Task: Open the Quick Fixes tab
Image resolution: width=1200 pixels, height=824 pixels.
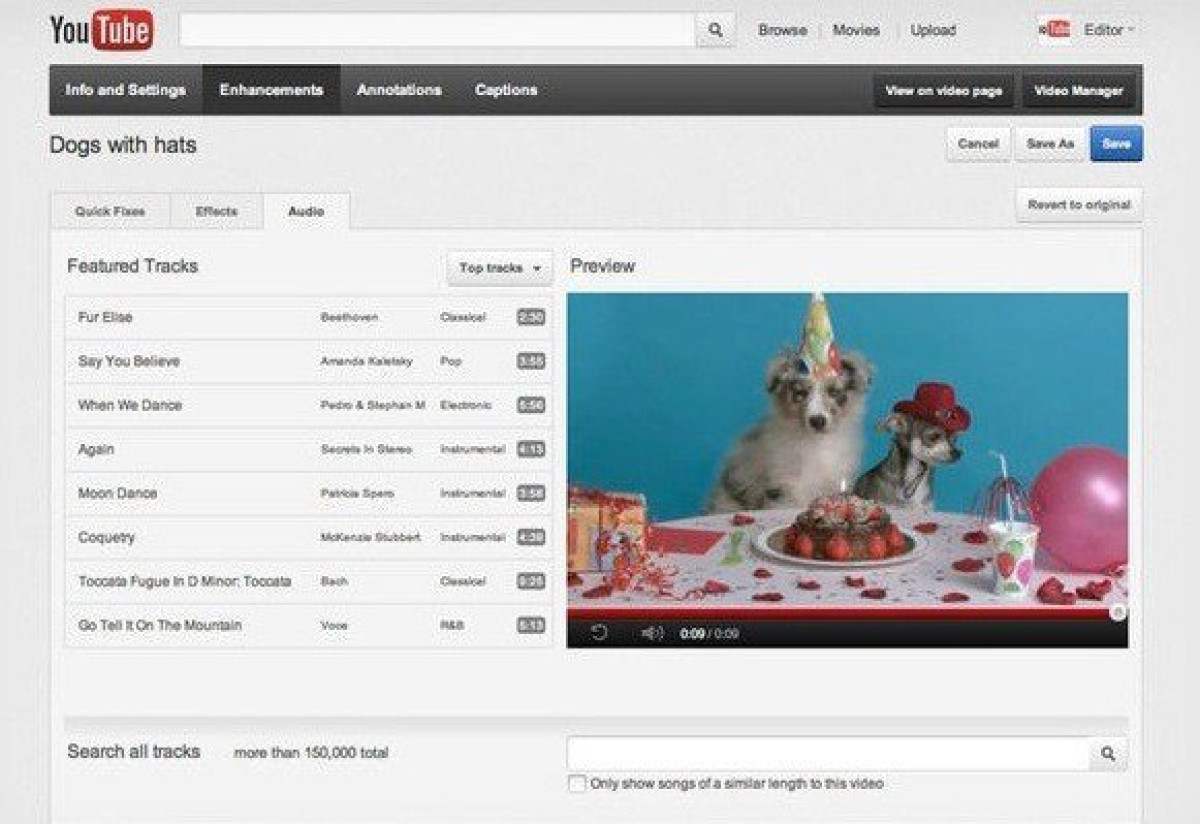Action: (110, 211)
